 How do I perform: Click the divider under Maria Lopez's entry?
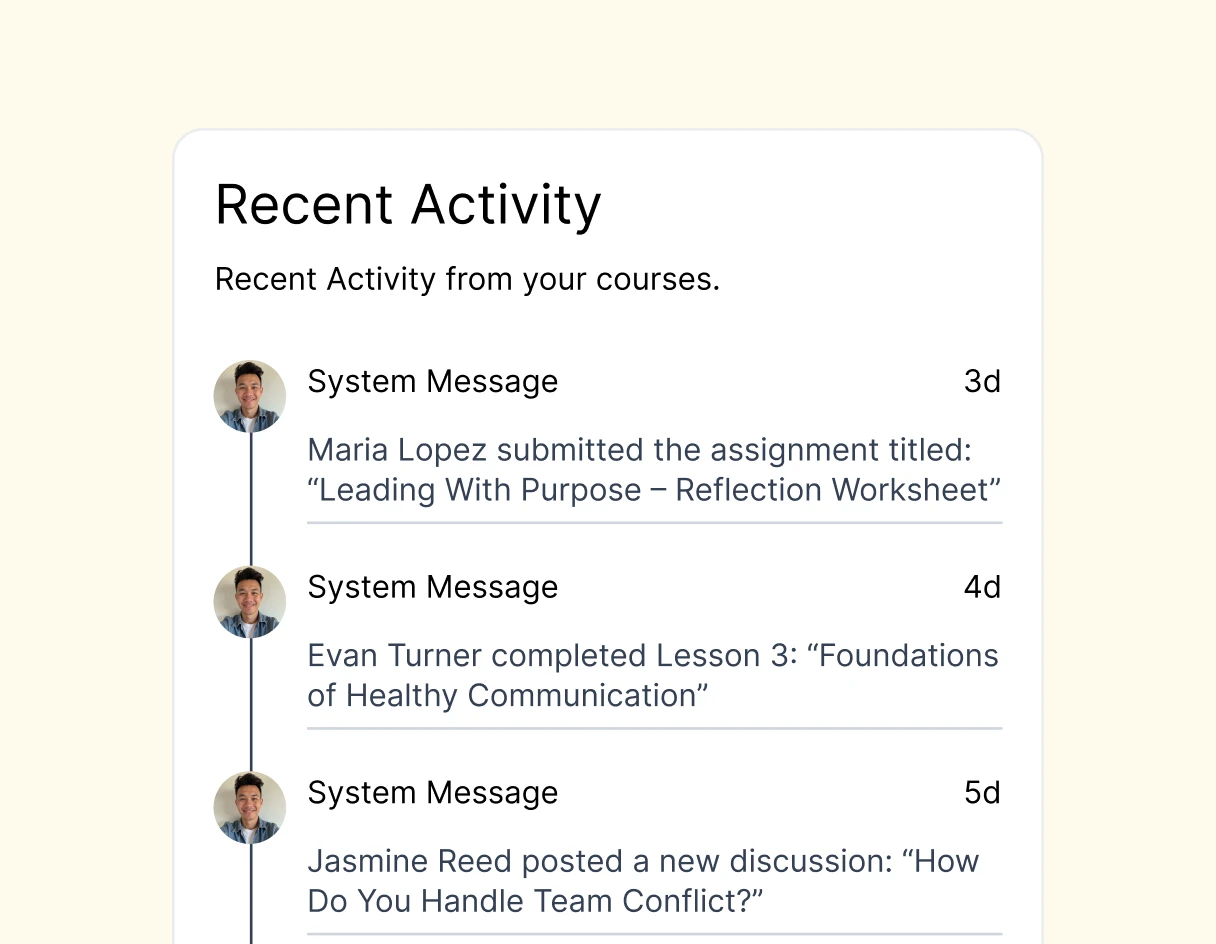pyautogui.click(x=654, y=522)
